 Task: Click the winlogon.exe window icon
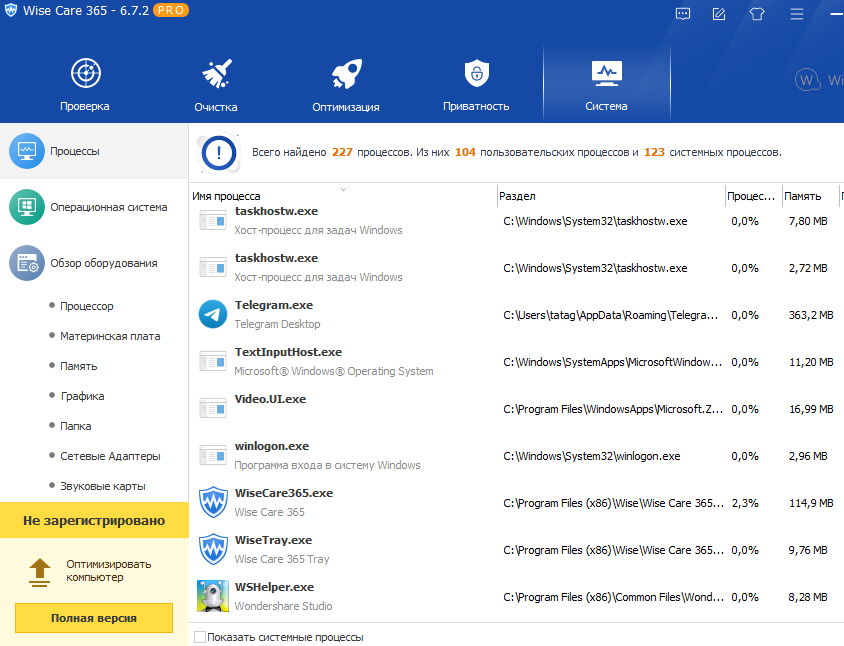pyautogui.click(x=213, y=455)
